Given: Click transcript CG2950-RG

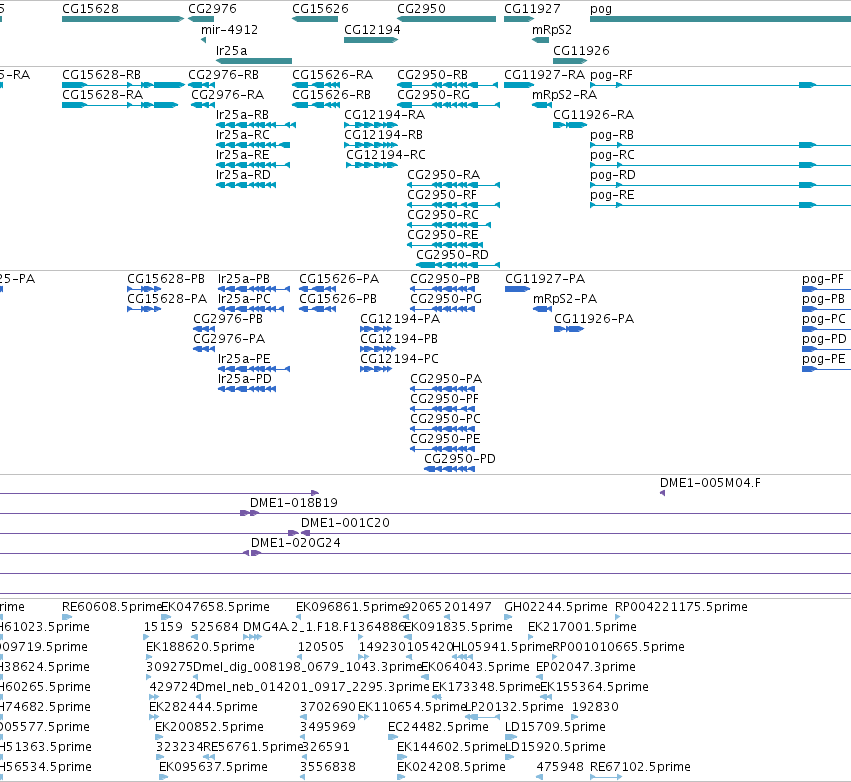Looking at the screenshot, I should [x=448, y=105].
